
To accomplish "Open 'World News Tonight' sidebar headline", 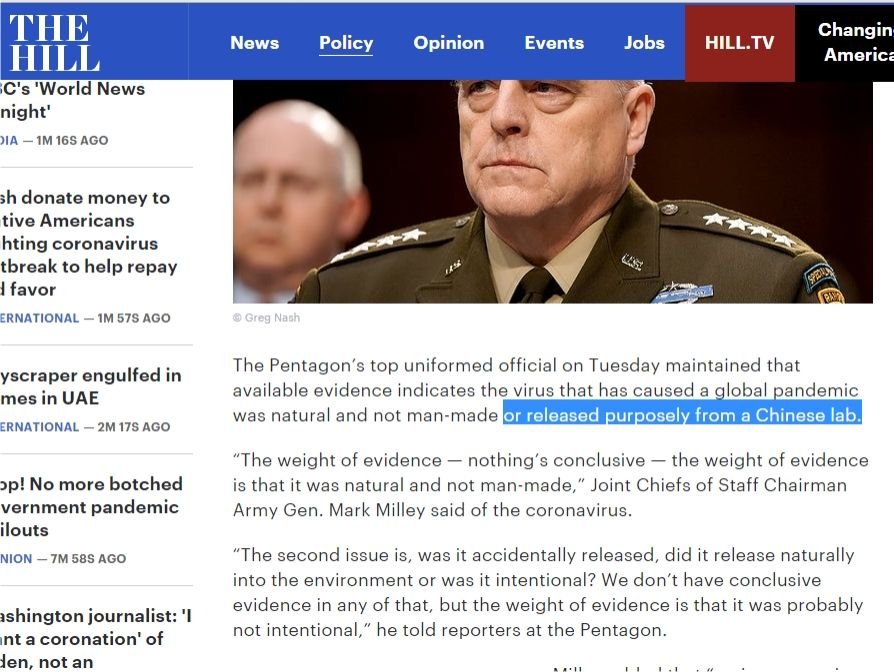I will (x=72, y=100).
